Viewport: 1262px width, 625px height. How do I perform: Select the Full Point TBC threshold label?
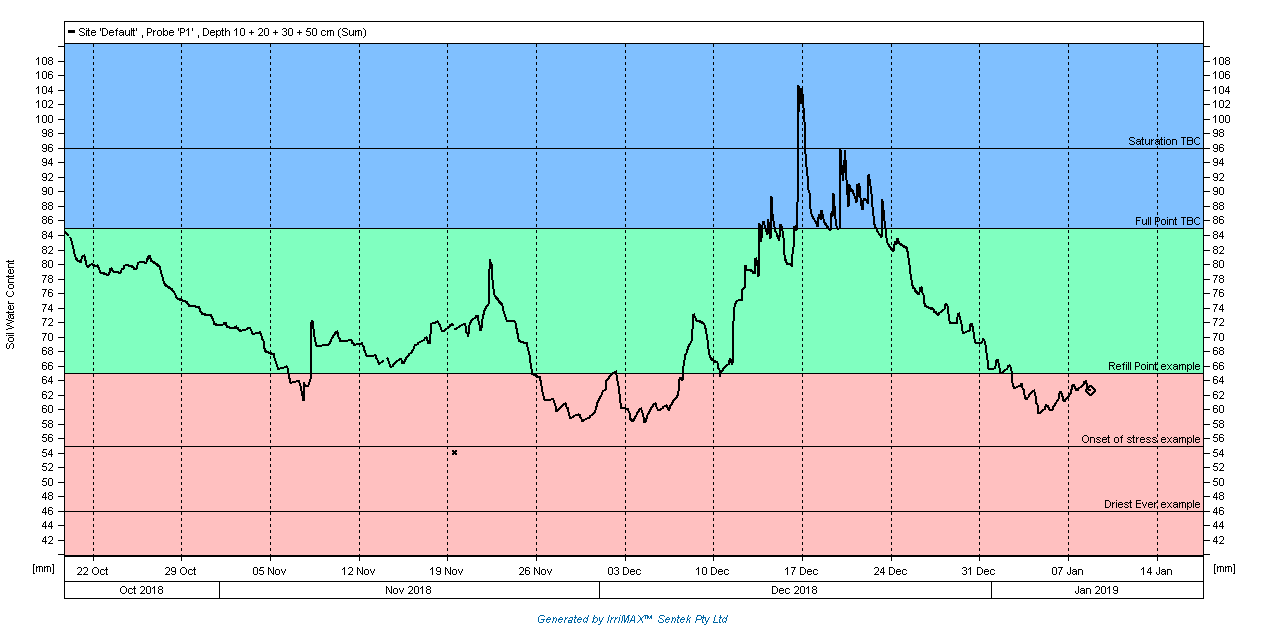1167,221
